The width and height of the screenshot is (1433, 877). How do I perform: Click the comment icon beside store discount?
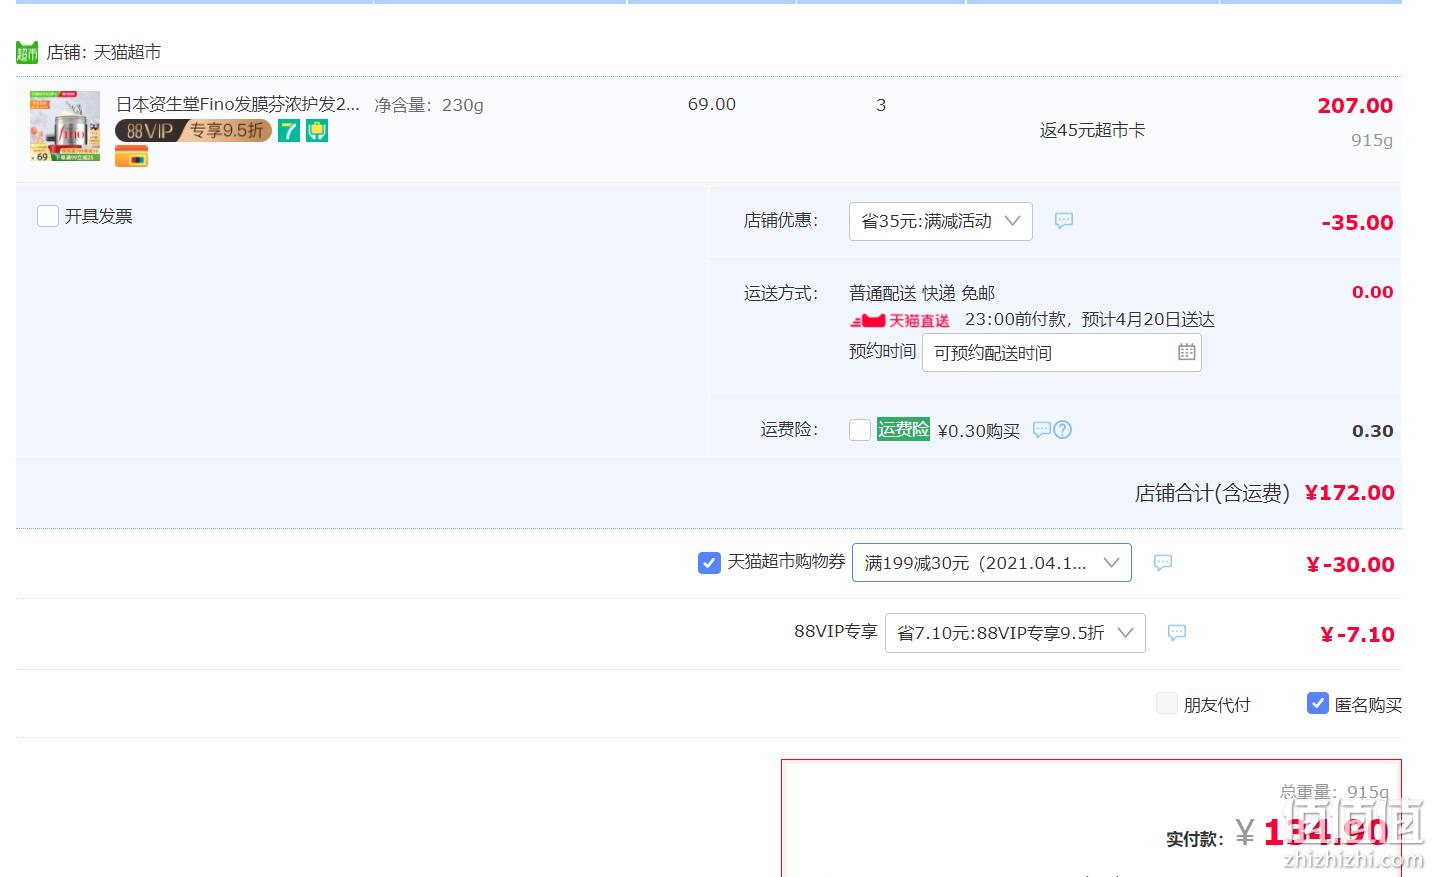pyautogui.click(x=1064, y=220)
